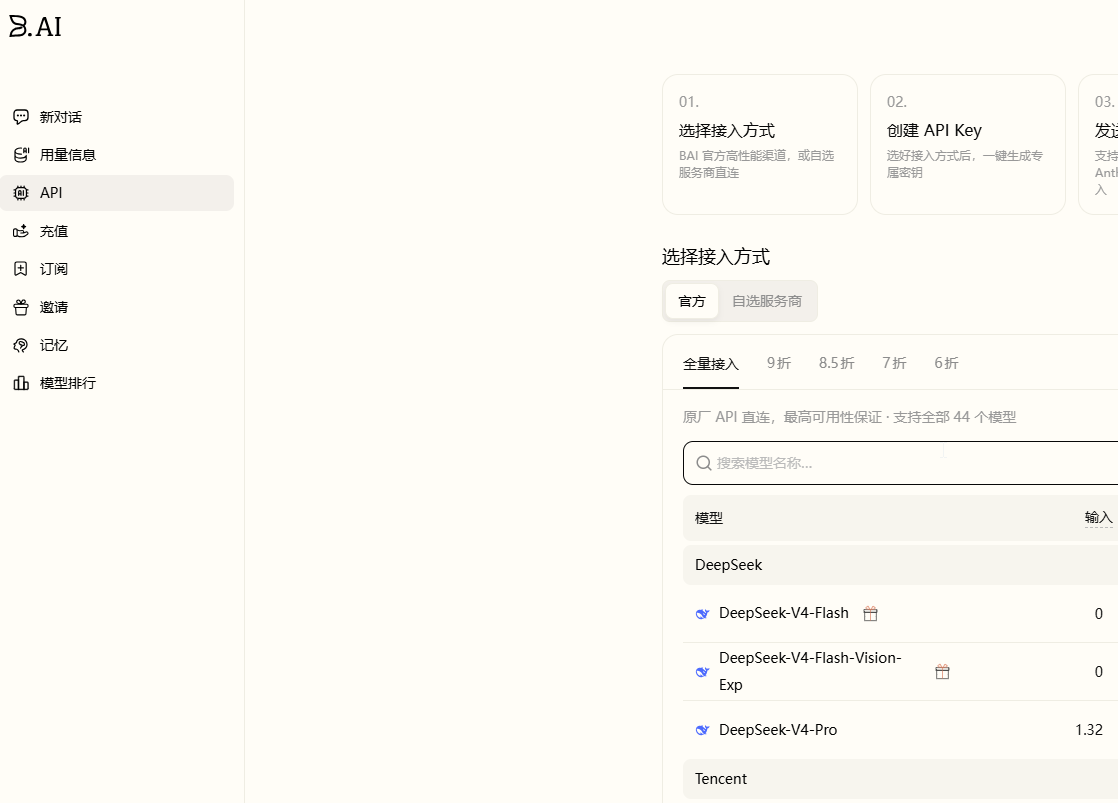Click the B.AI logo
Image resolution: width=1118 pixels, height=803 pixels.
click(35, 26)
